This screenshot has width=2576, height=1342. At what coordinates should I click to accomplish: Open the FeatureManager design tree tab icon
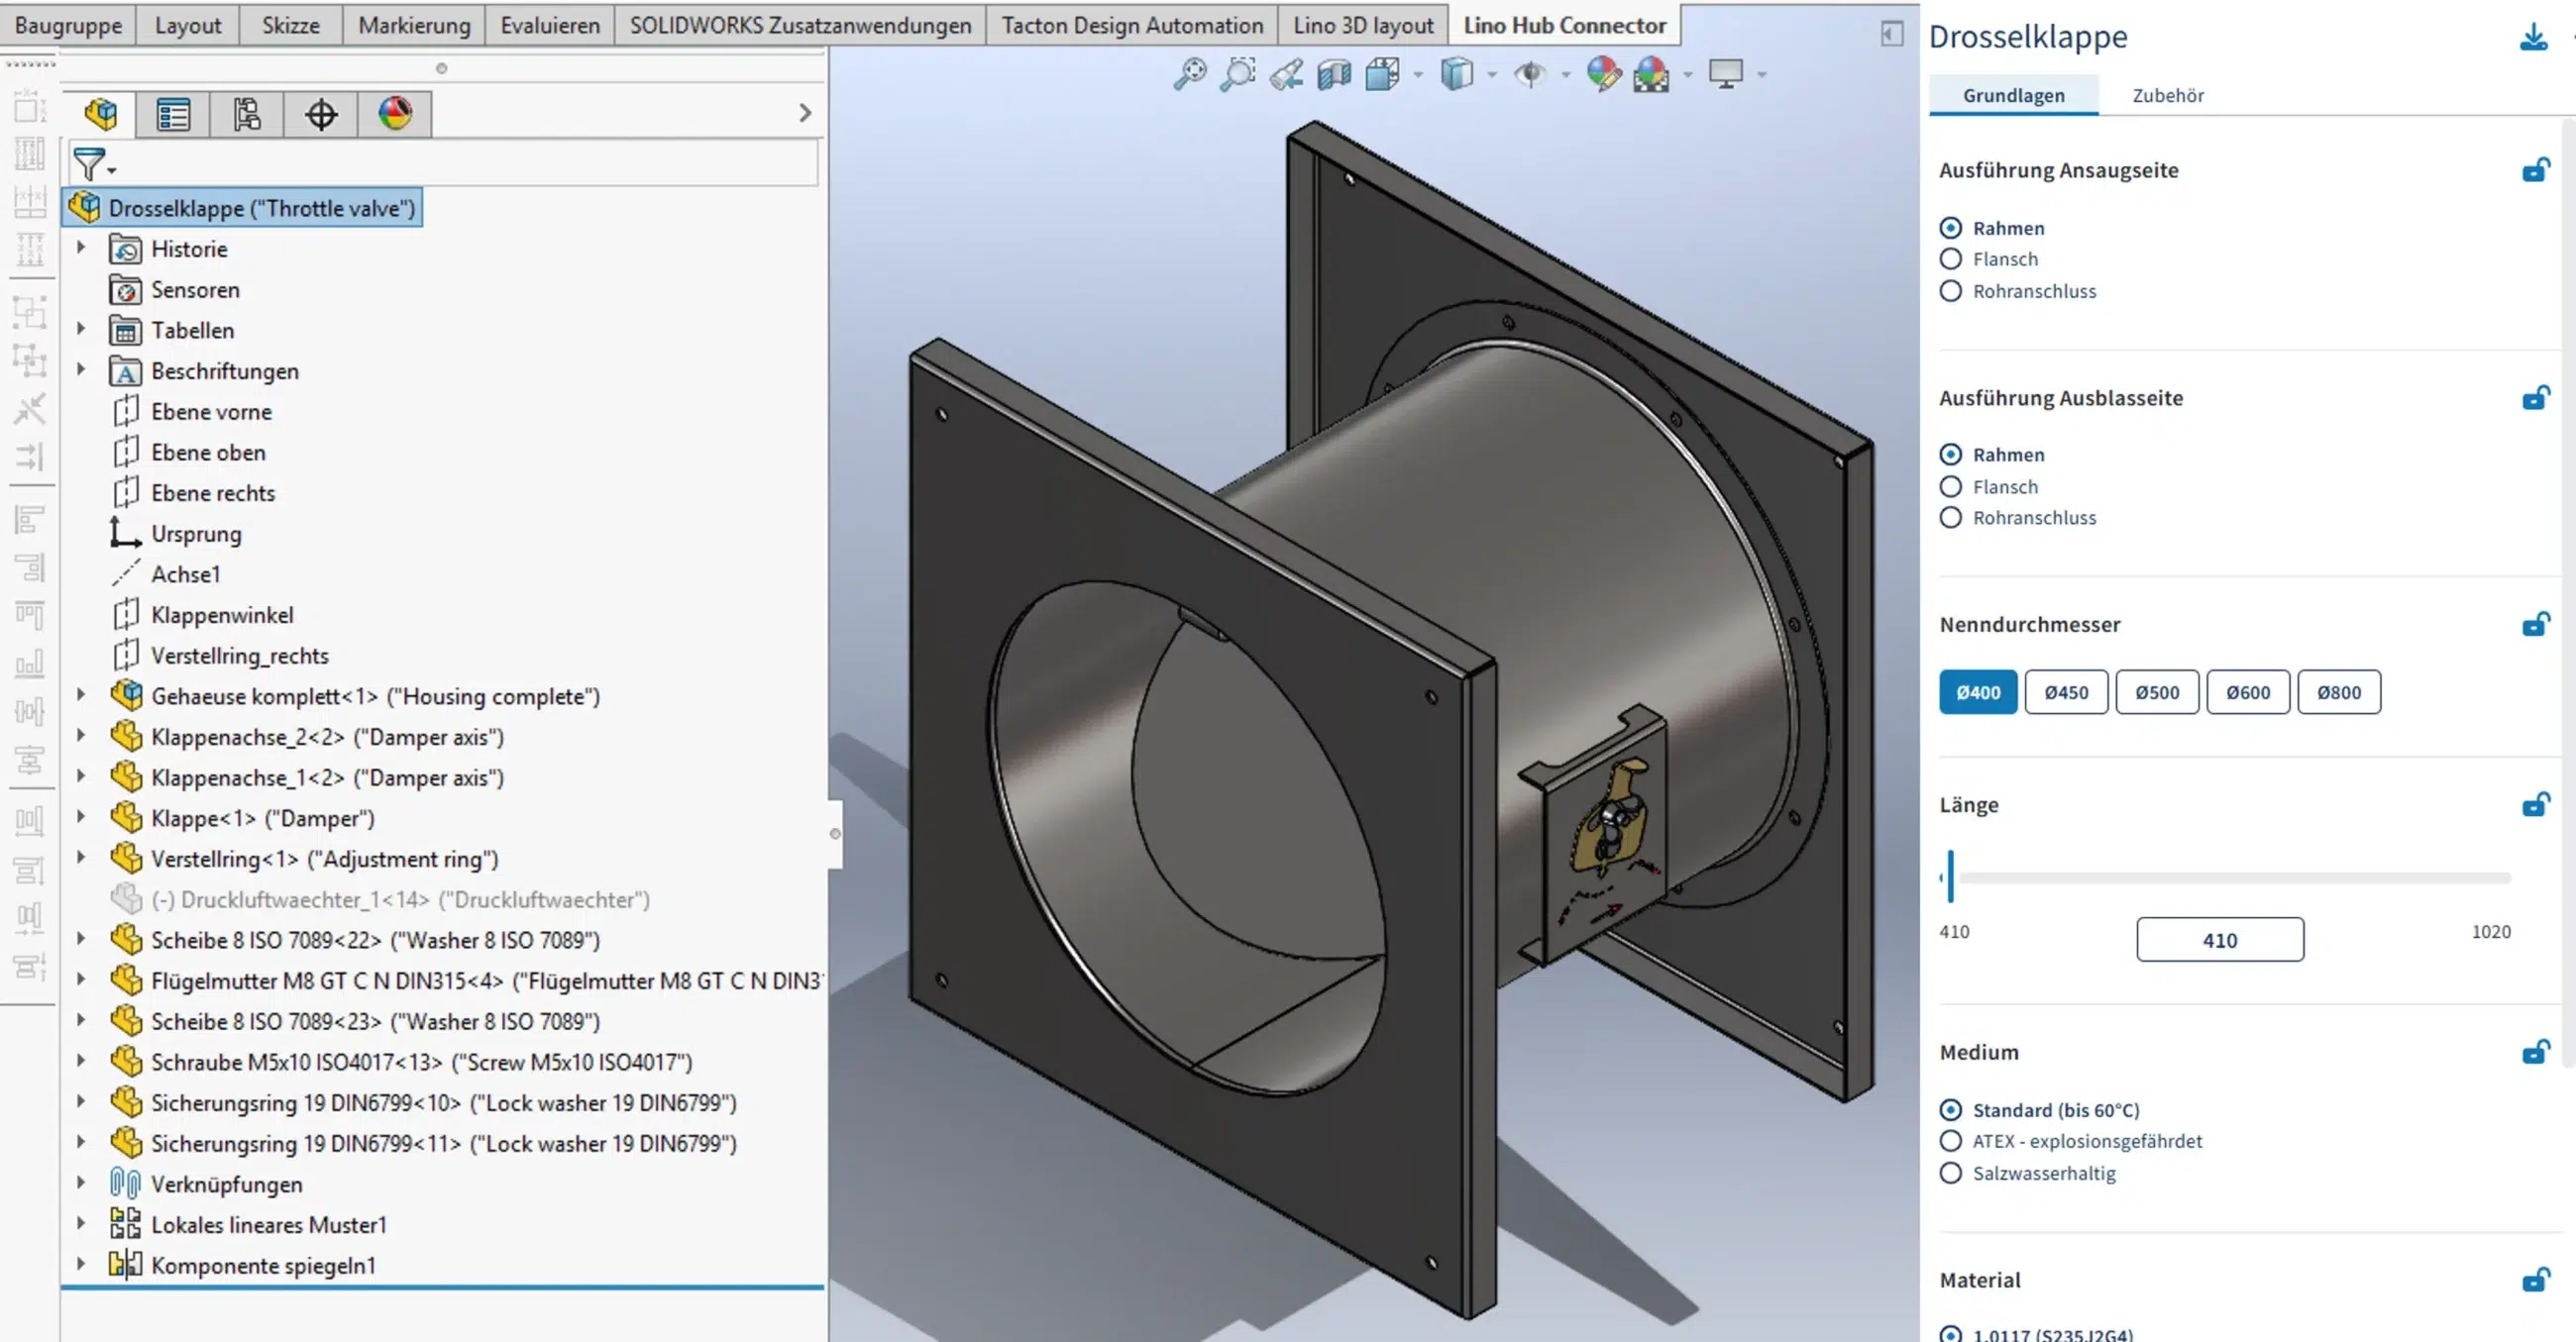(x=100, y=114)
